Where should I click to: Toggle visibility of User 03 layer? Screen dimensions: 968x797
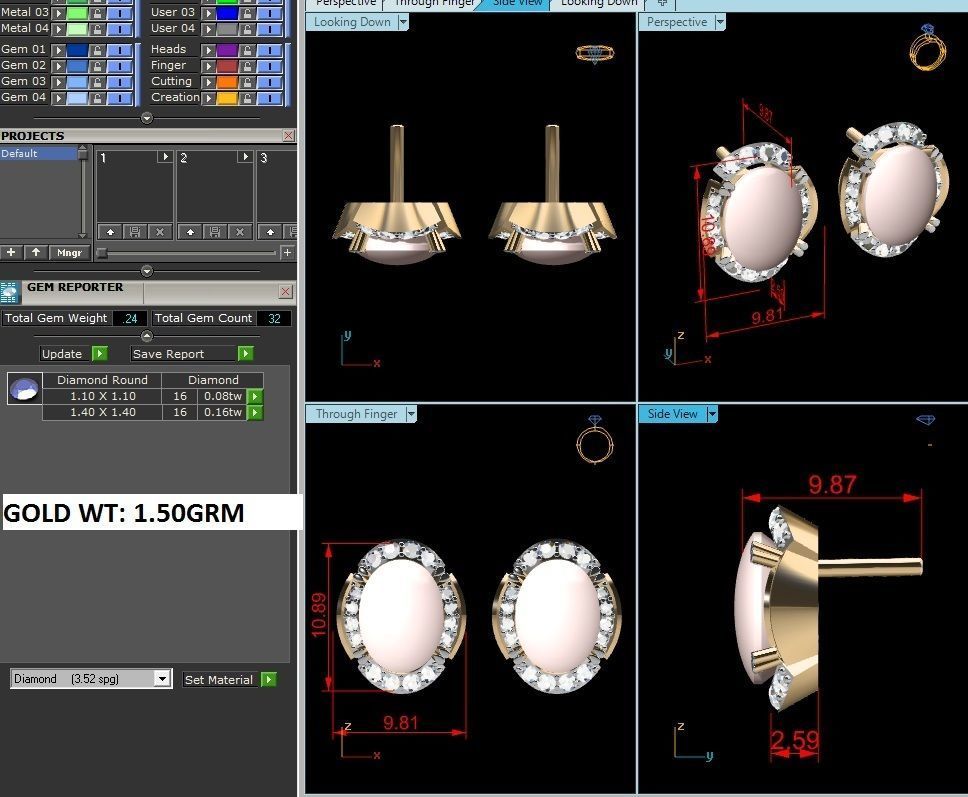pyautogui.click(x=270, y=12)
